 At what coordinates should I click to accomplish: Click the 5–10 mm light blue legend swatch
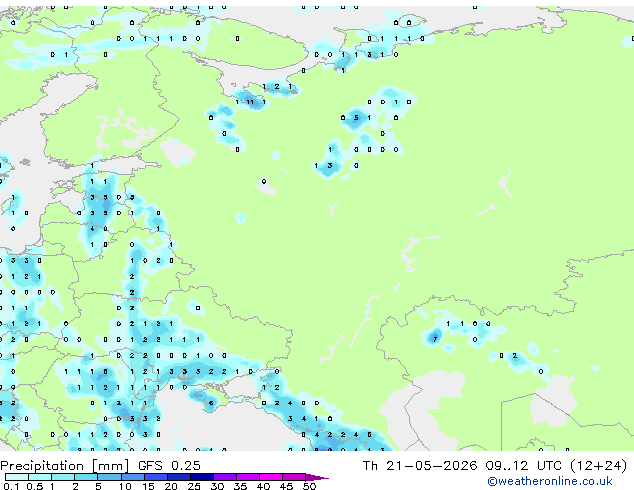109,477
